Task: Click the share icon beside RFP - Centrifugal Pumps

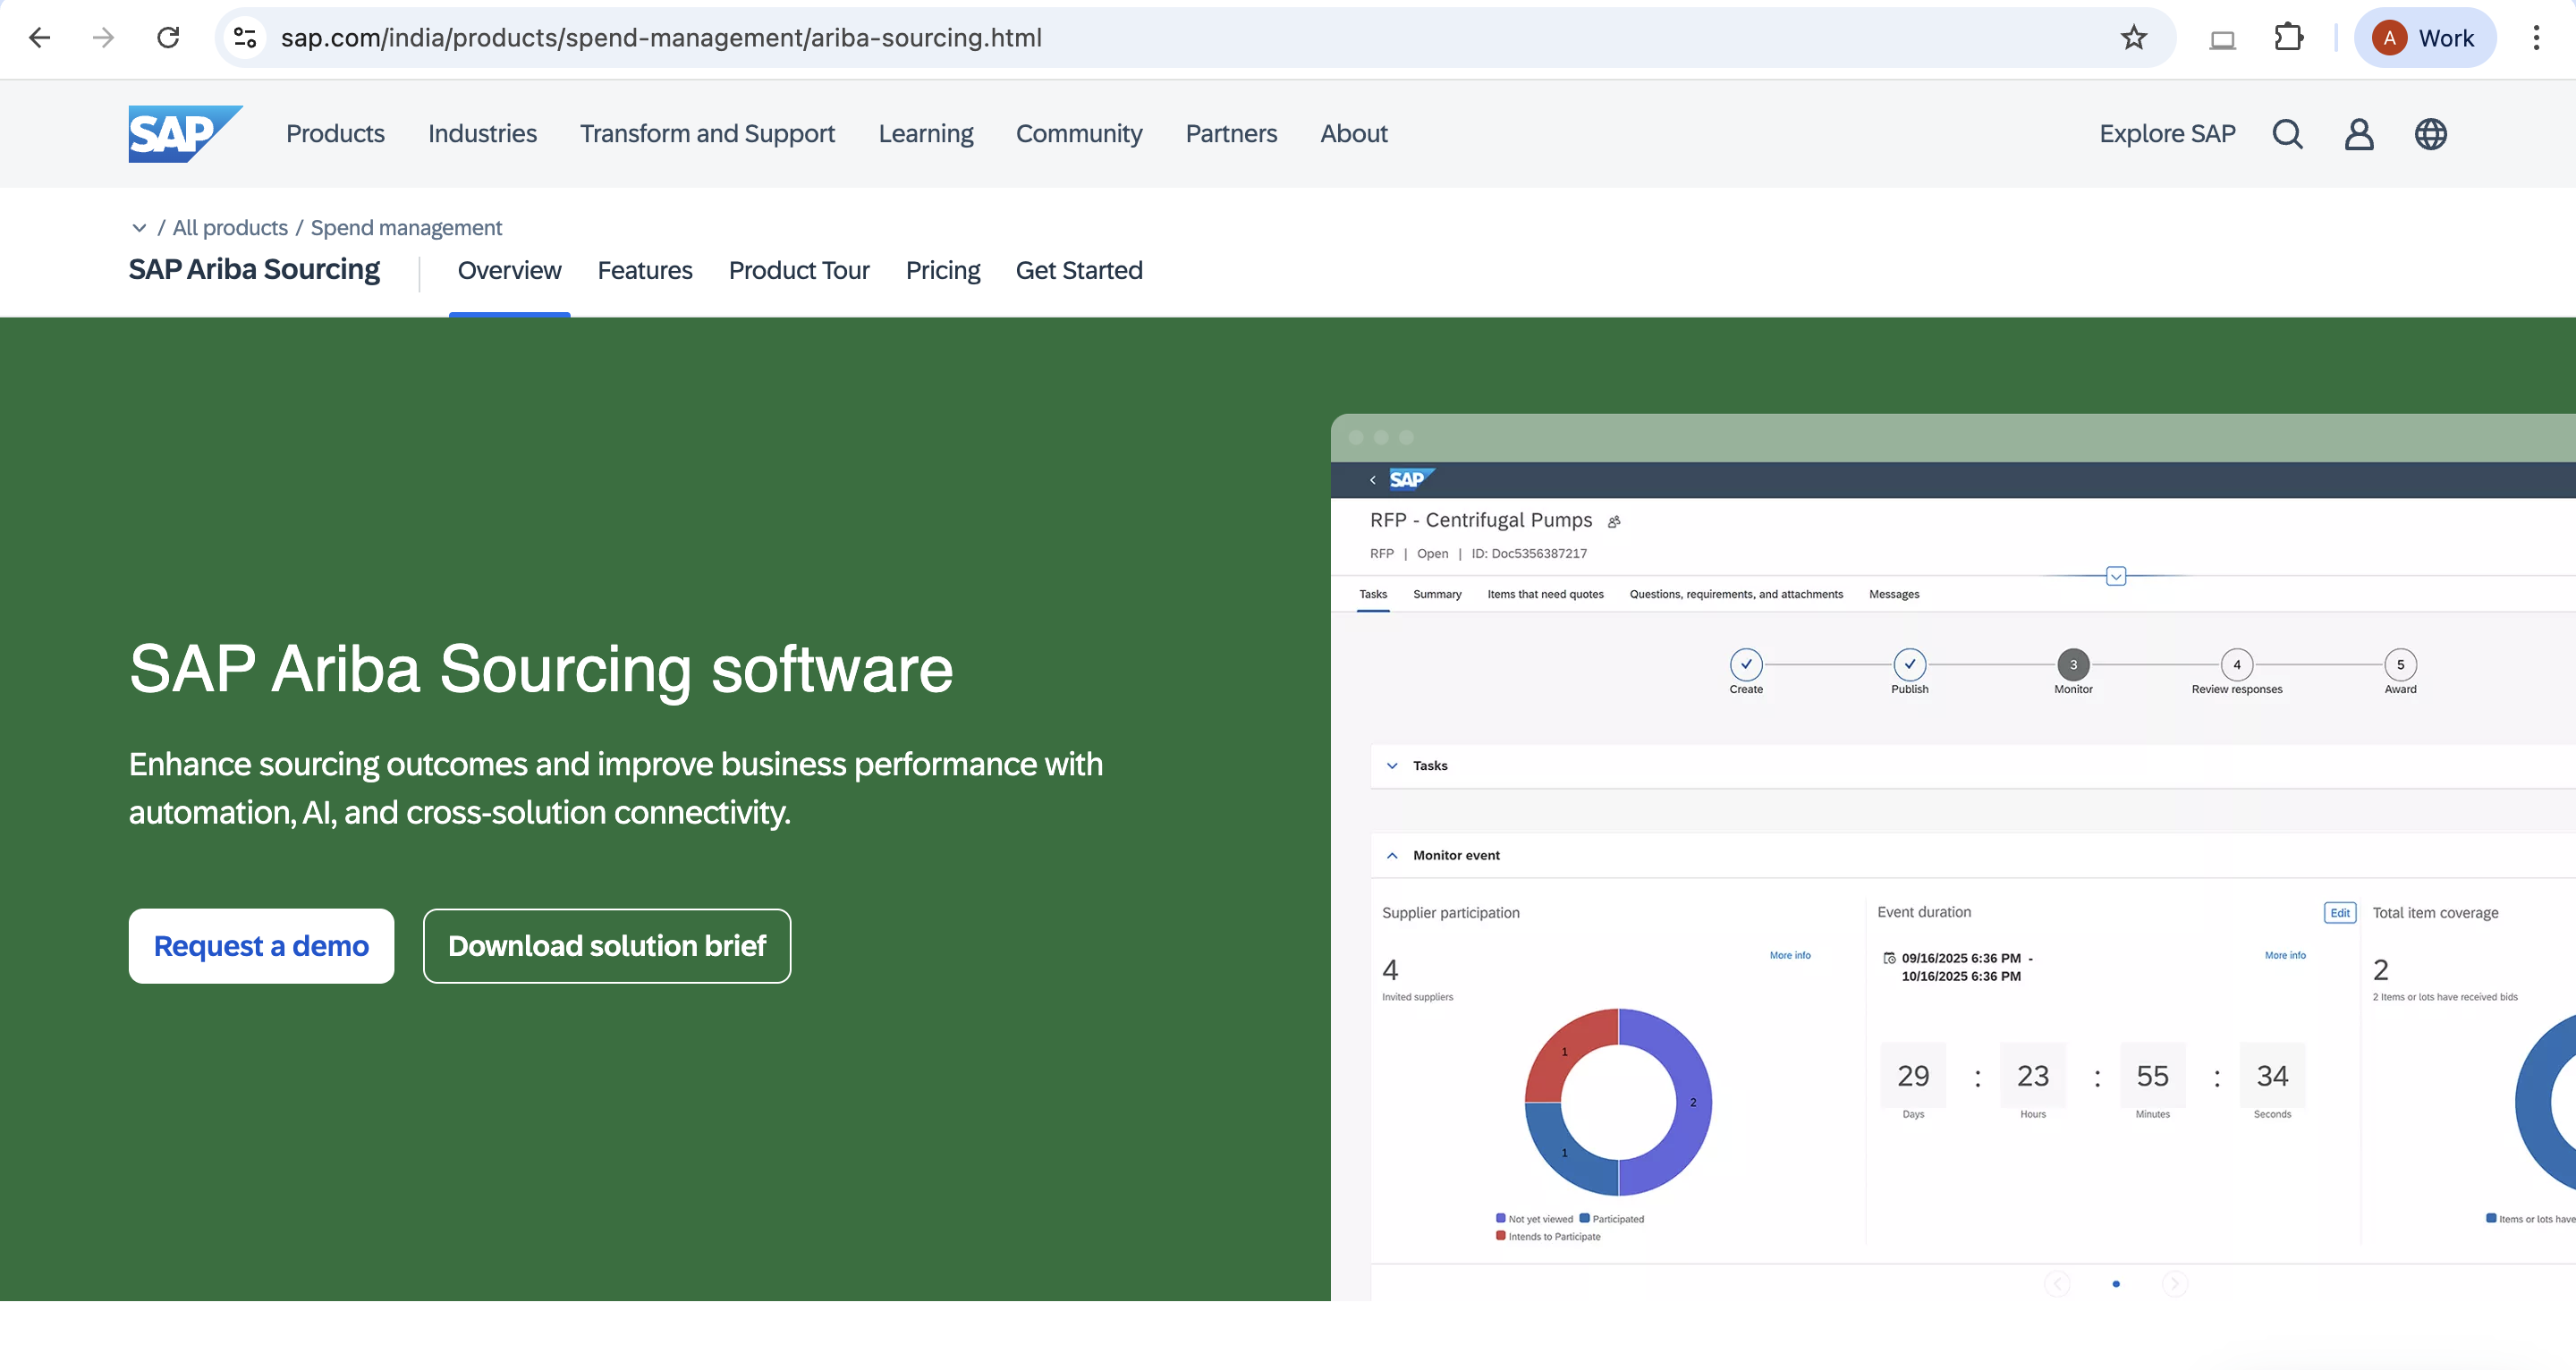Action: click(x=1612, y=521)
